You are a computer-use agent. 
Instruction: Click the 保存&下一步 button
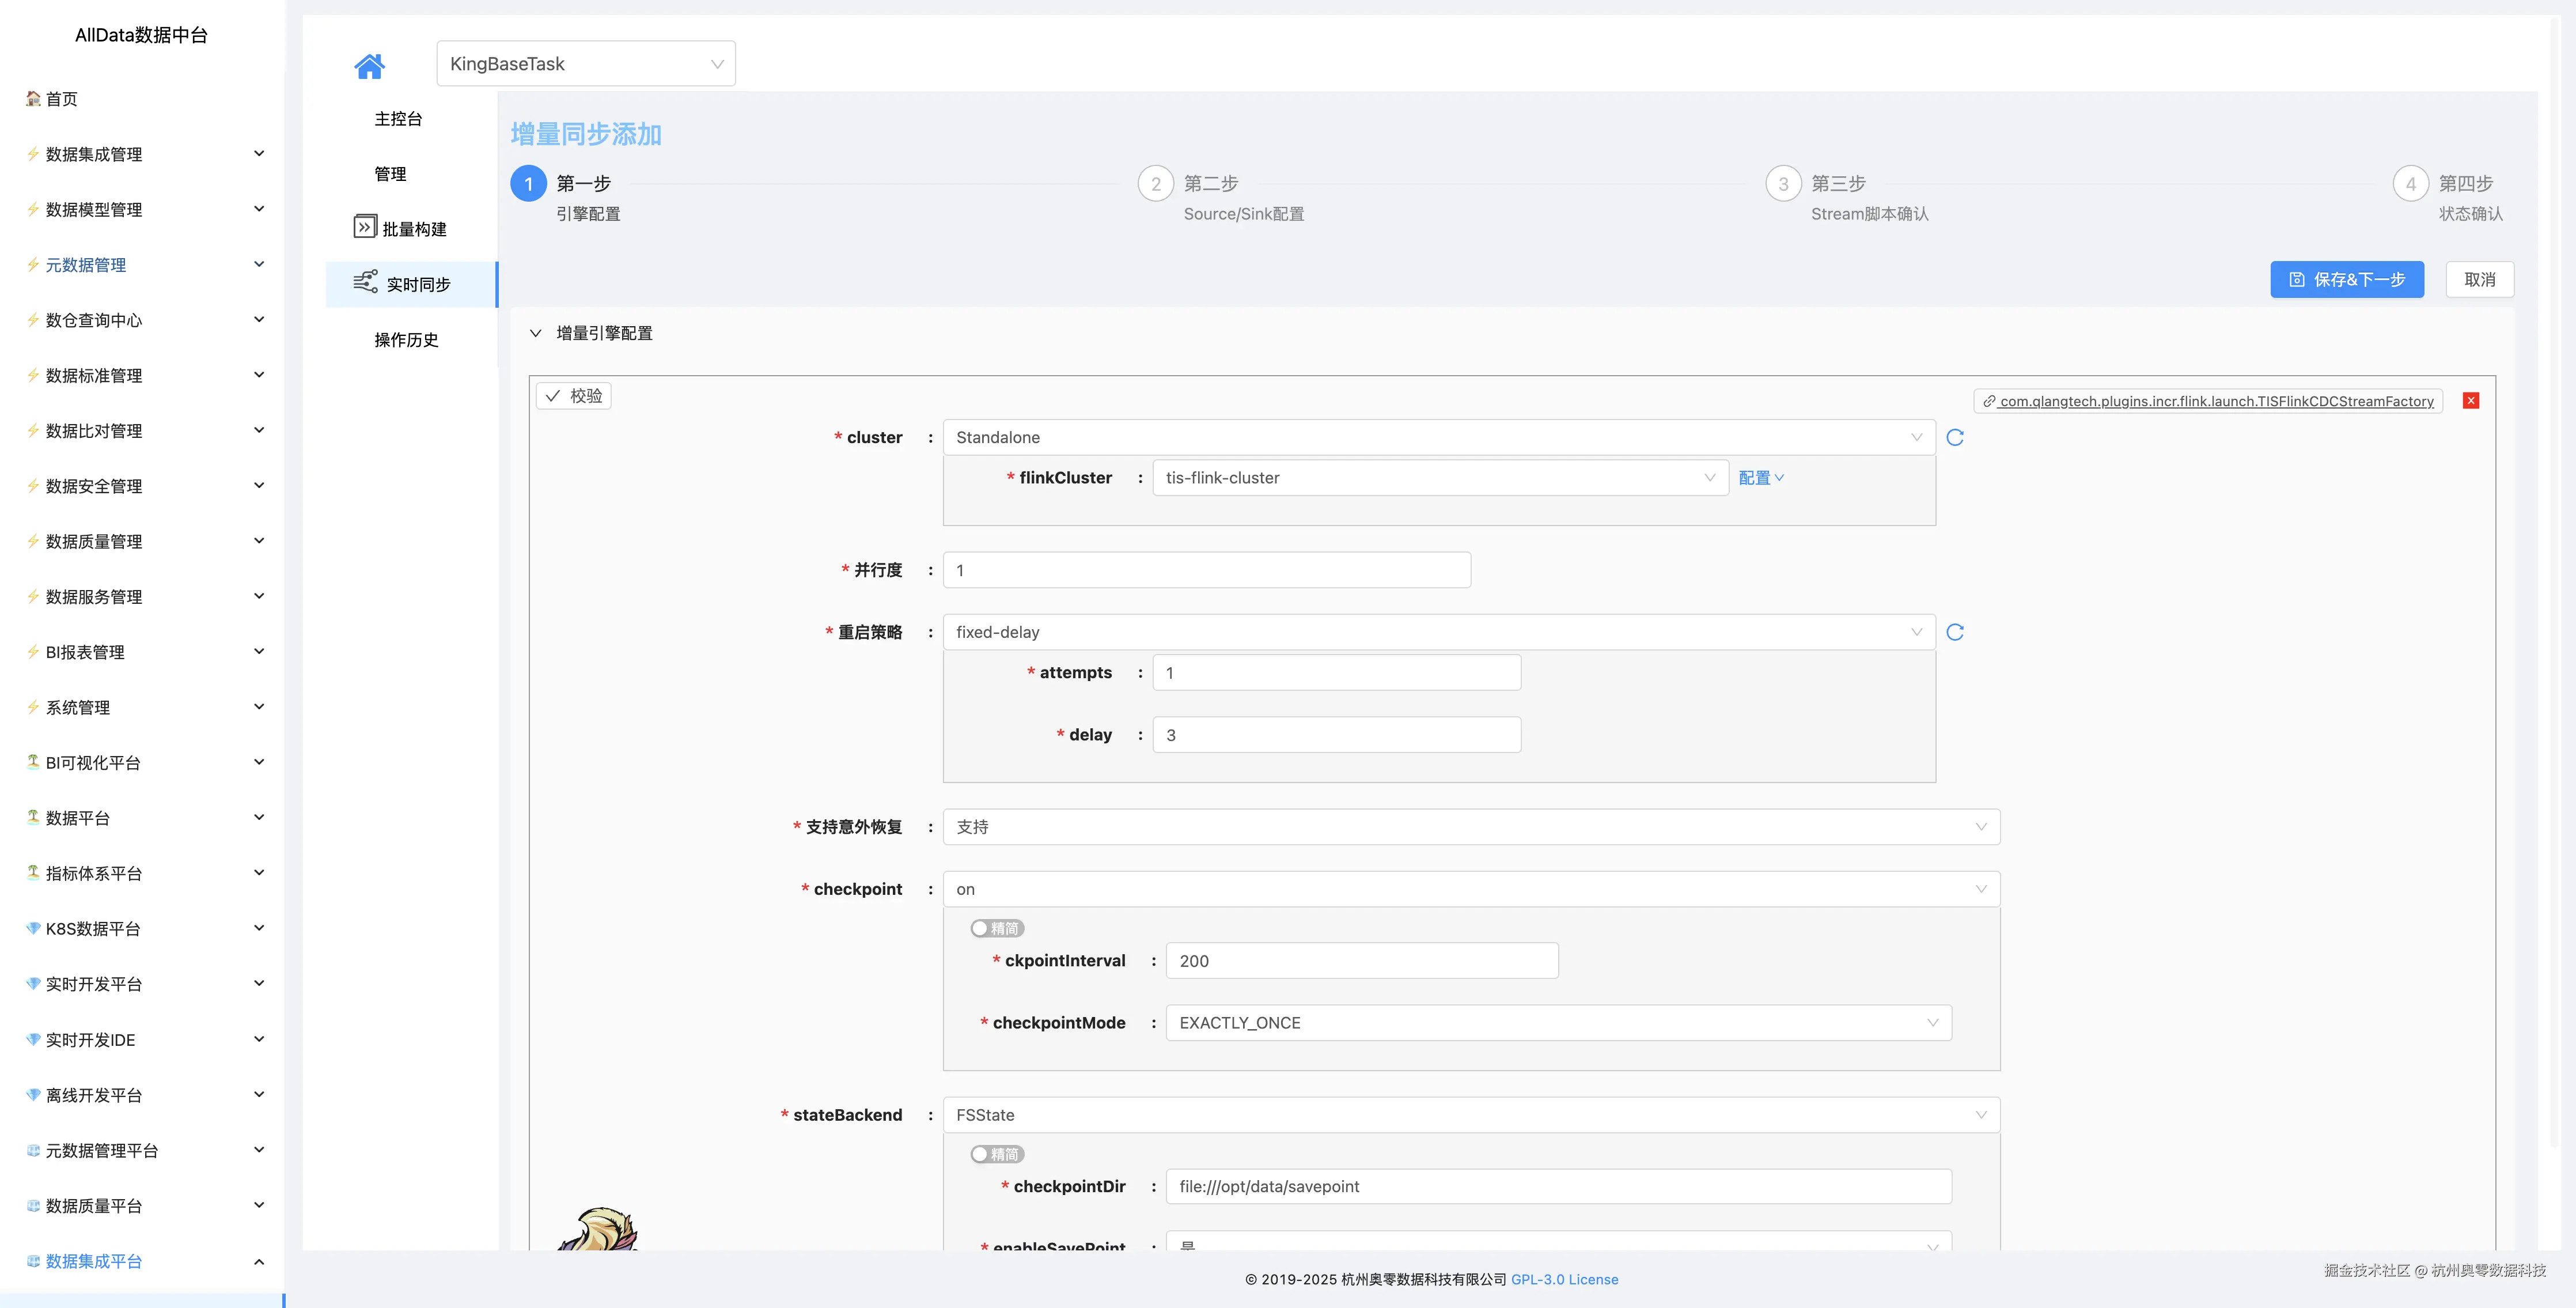point(2346,280)
